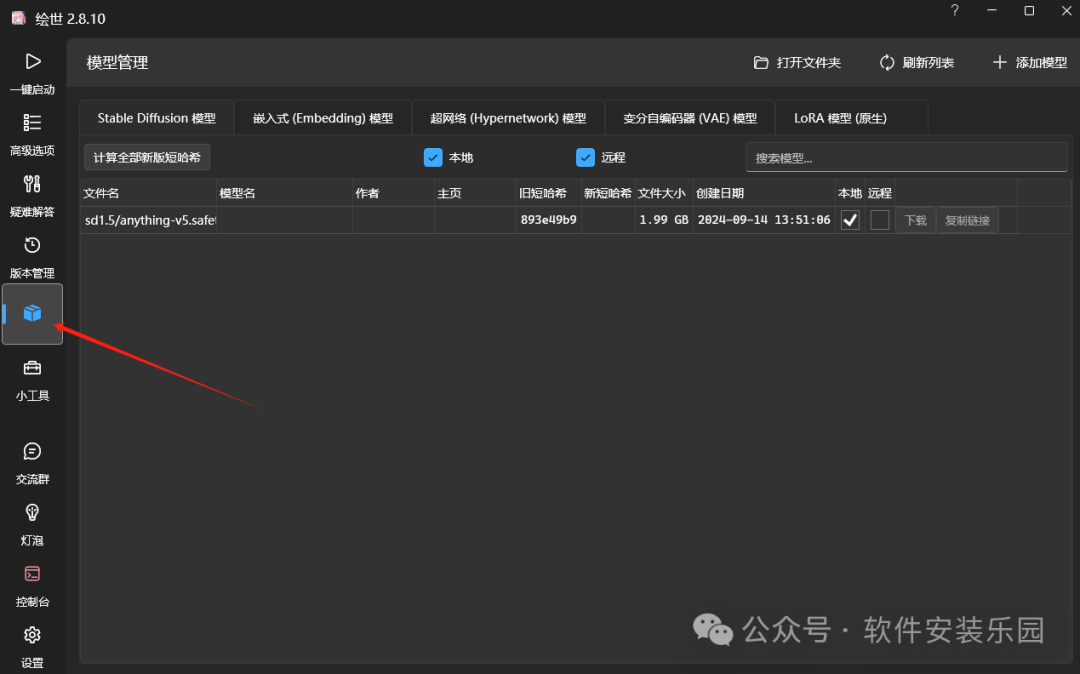The height and width of the screenshot is (674, 1080).
Task: Click inside the 搜索模型 search field
Action: (906, 157)
